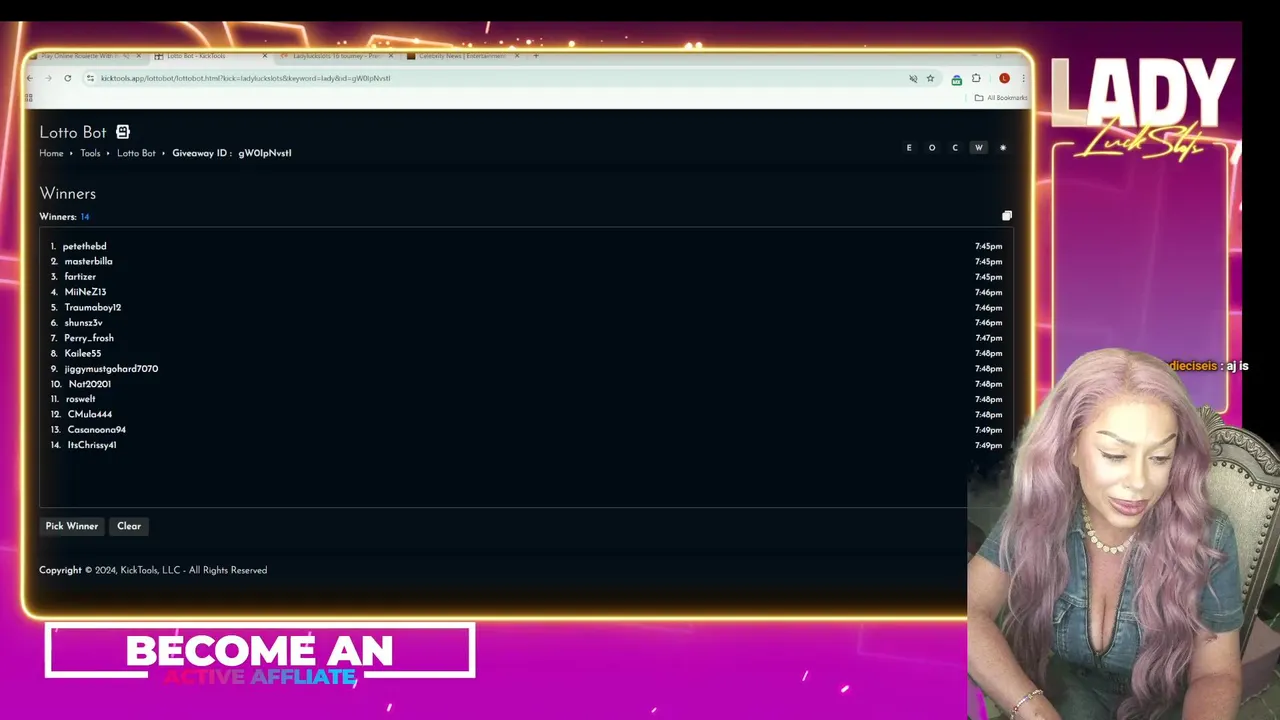Open Lotto Bot breadcrumb link
This screenshot has height=720, width=1280.
136,153
